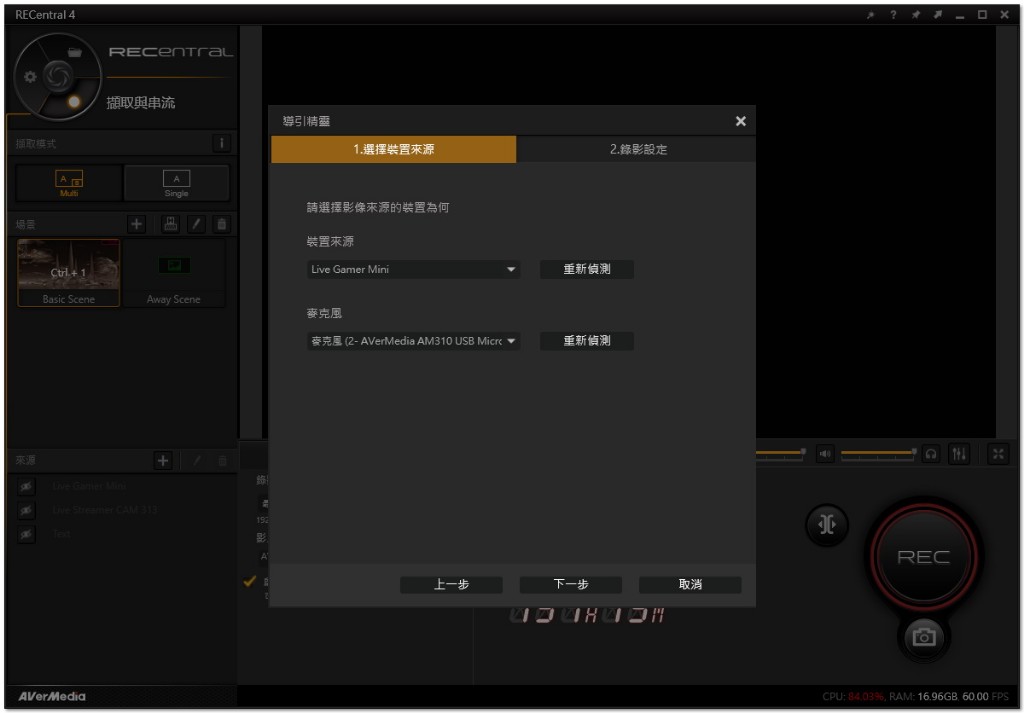Select Live Streamer CAM 313 source name
The height and width of the screenshot is (713, 1024).
(104, 510)
